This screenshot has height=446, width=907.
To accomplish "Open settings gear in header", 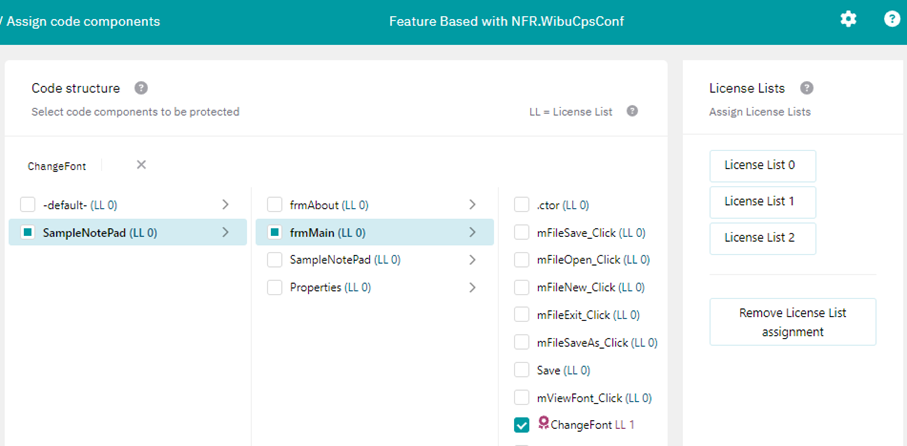I will coord(848,19).
